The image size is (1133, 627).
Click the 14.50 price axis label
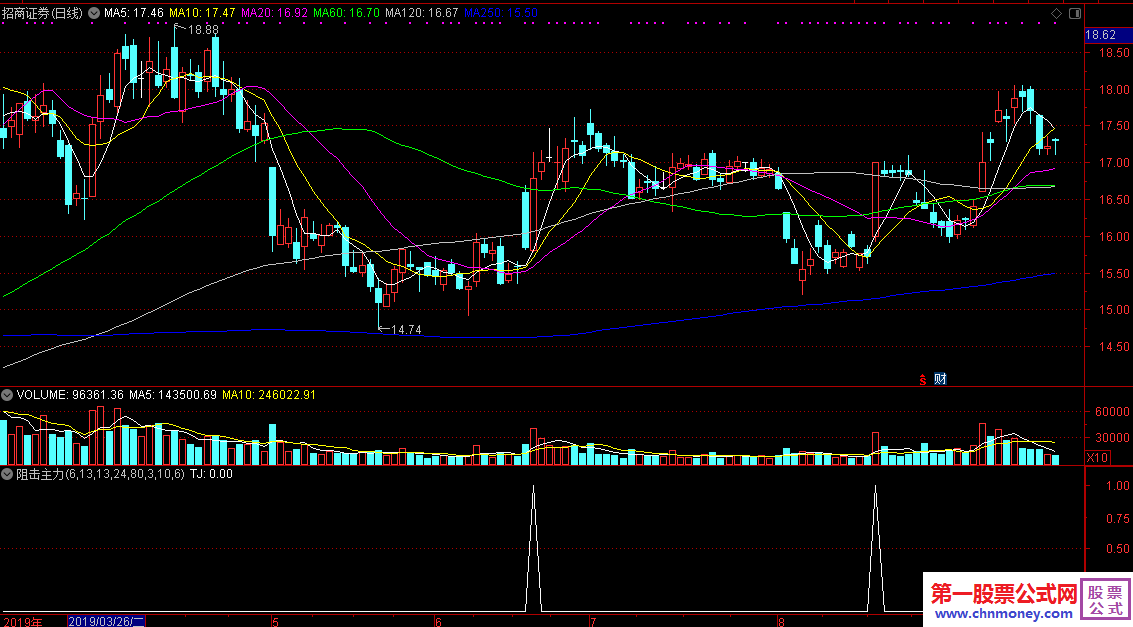[x=1113, y=347]
